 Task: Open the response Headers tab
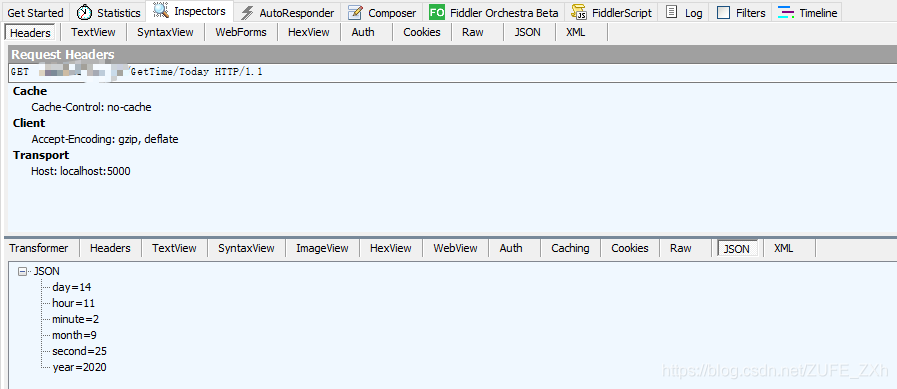[110, 248]
